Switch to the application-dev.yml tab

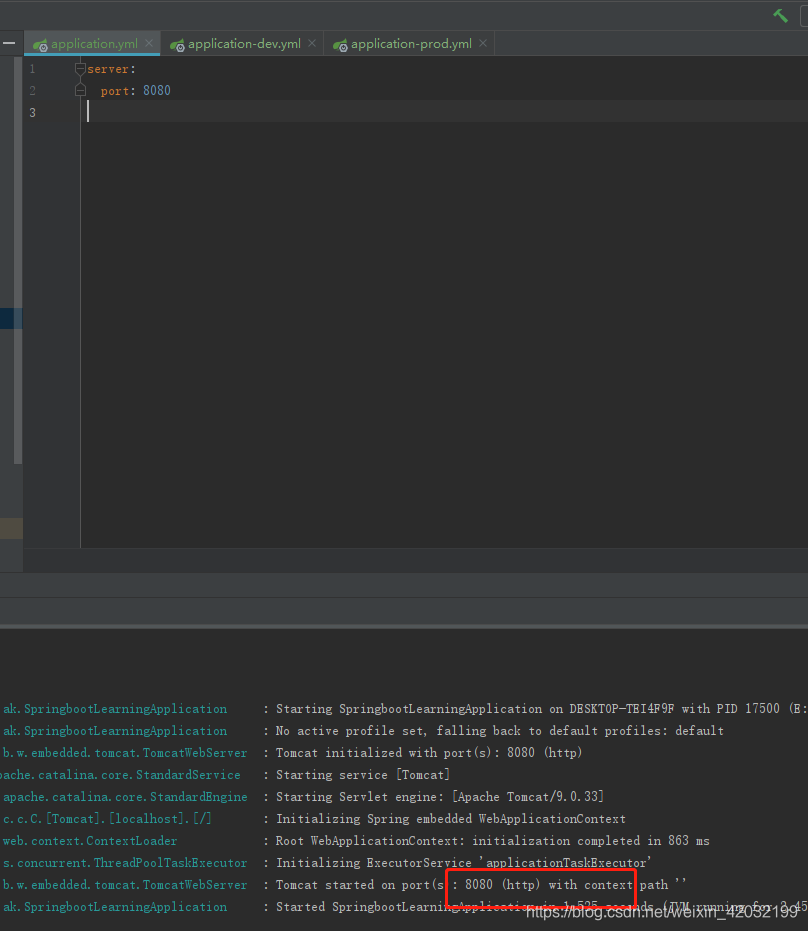(x=244, y=44)
